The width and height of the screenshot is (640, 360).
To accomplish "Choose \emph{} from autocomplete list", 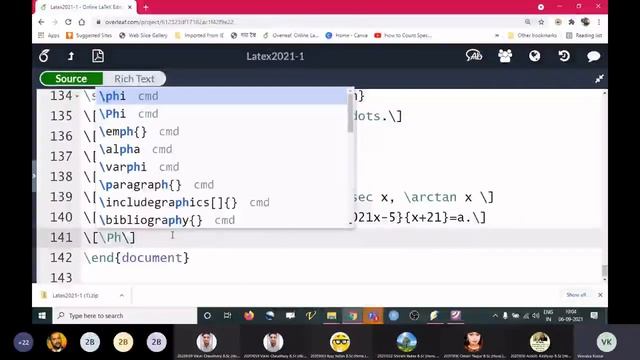I will click(x=221, y=131).
